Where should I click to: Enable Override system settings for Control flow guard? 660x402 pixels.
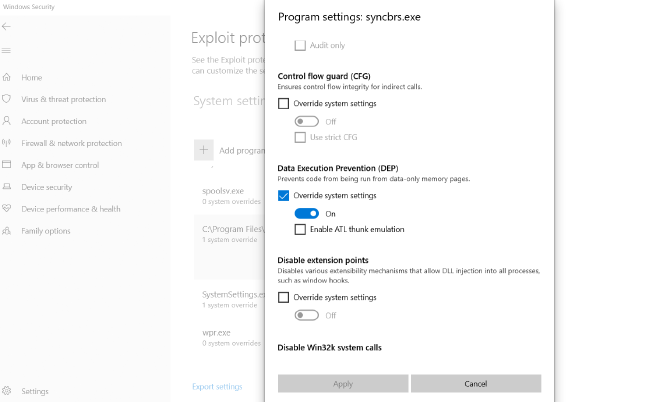(x=284, y=103)
